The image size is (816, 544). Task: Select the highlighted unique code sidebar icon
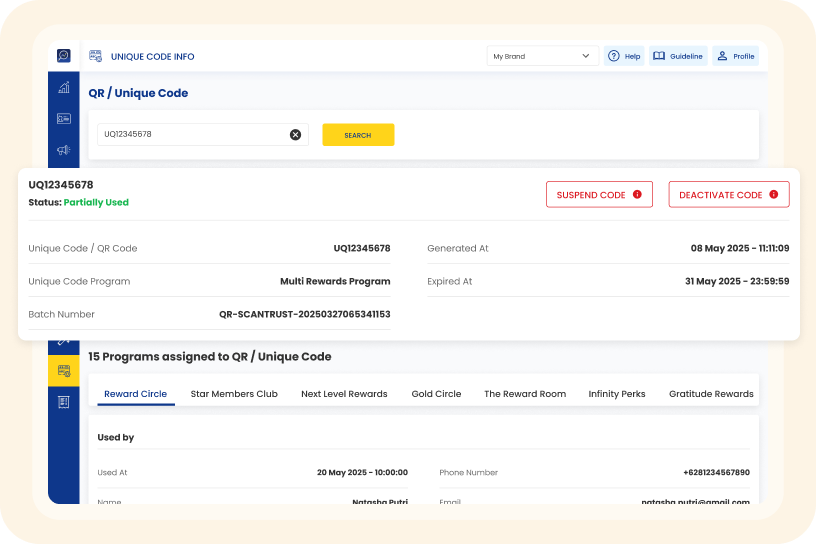tap(63, 371)
